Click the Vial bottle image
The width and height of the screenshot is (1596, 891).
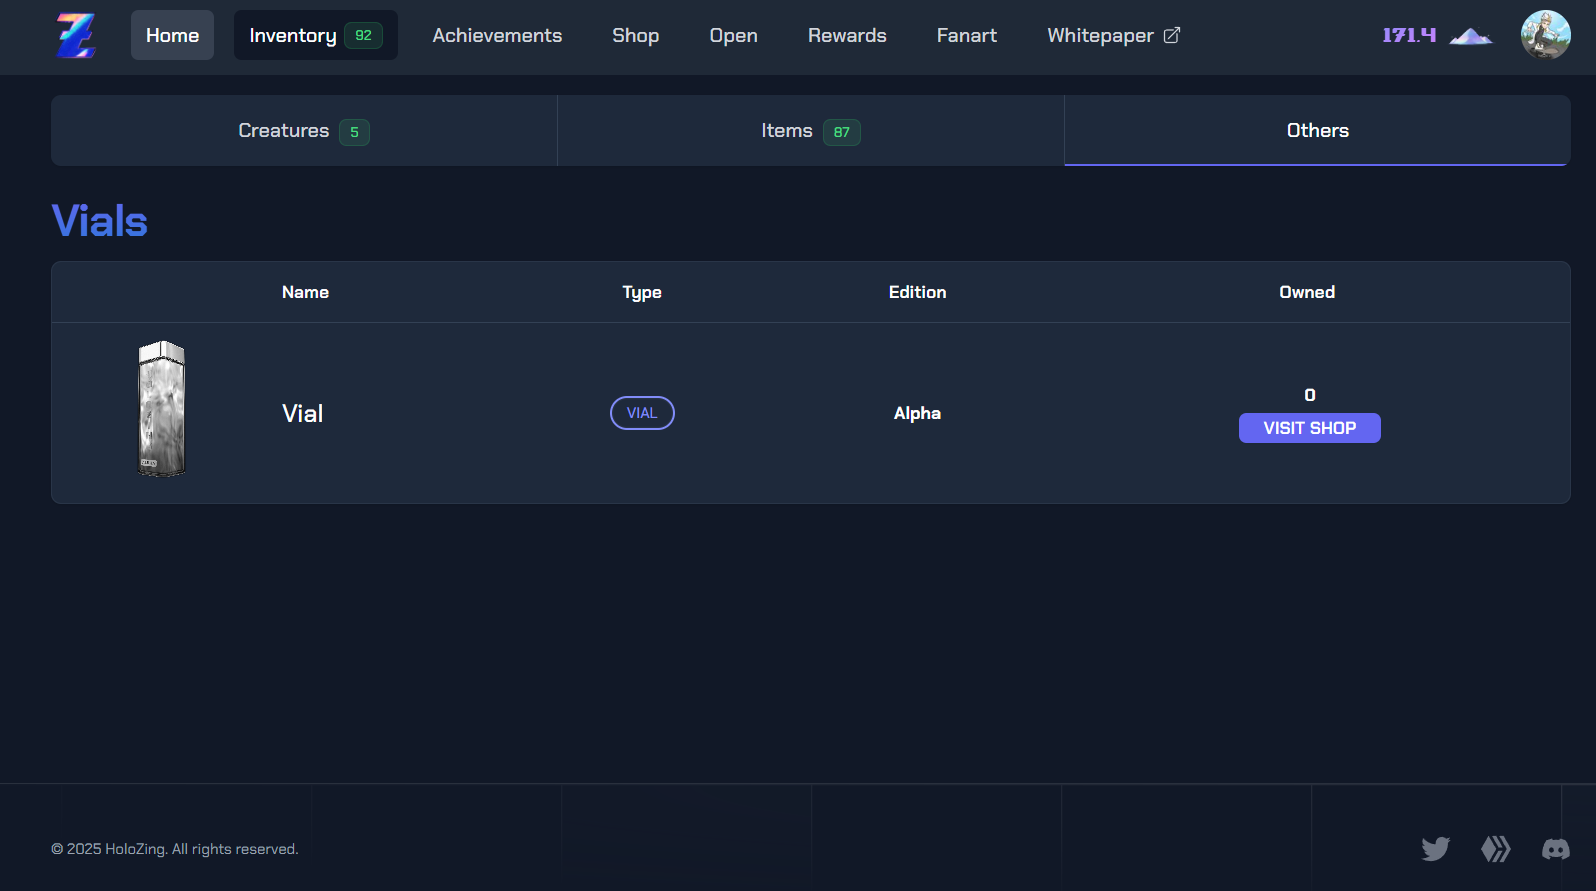[161, 409]
